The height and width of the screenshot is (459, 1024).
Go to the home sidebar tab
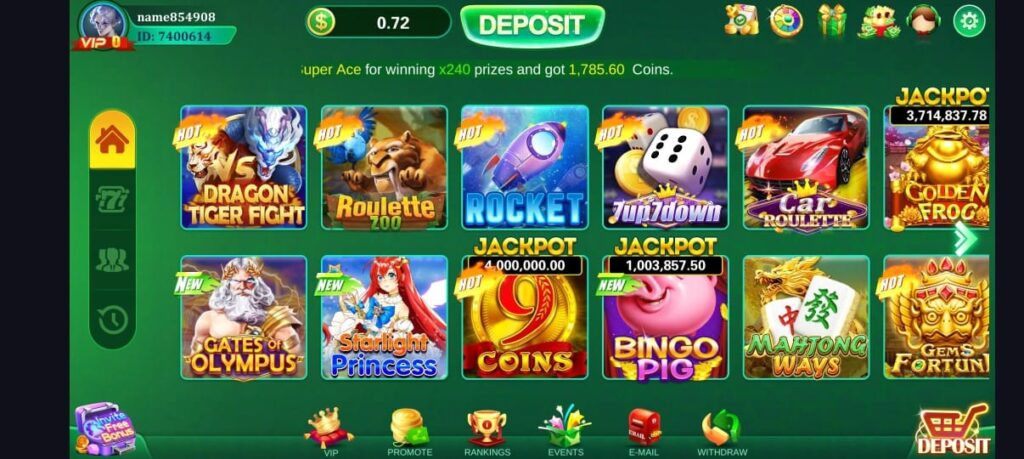click(x=112, y=140)
